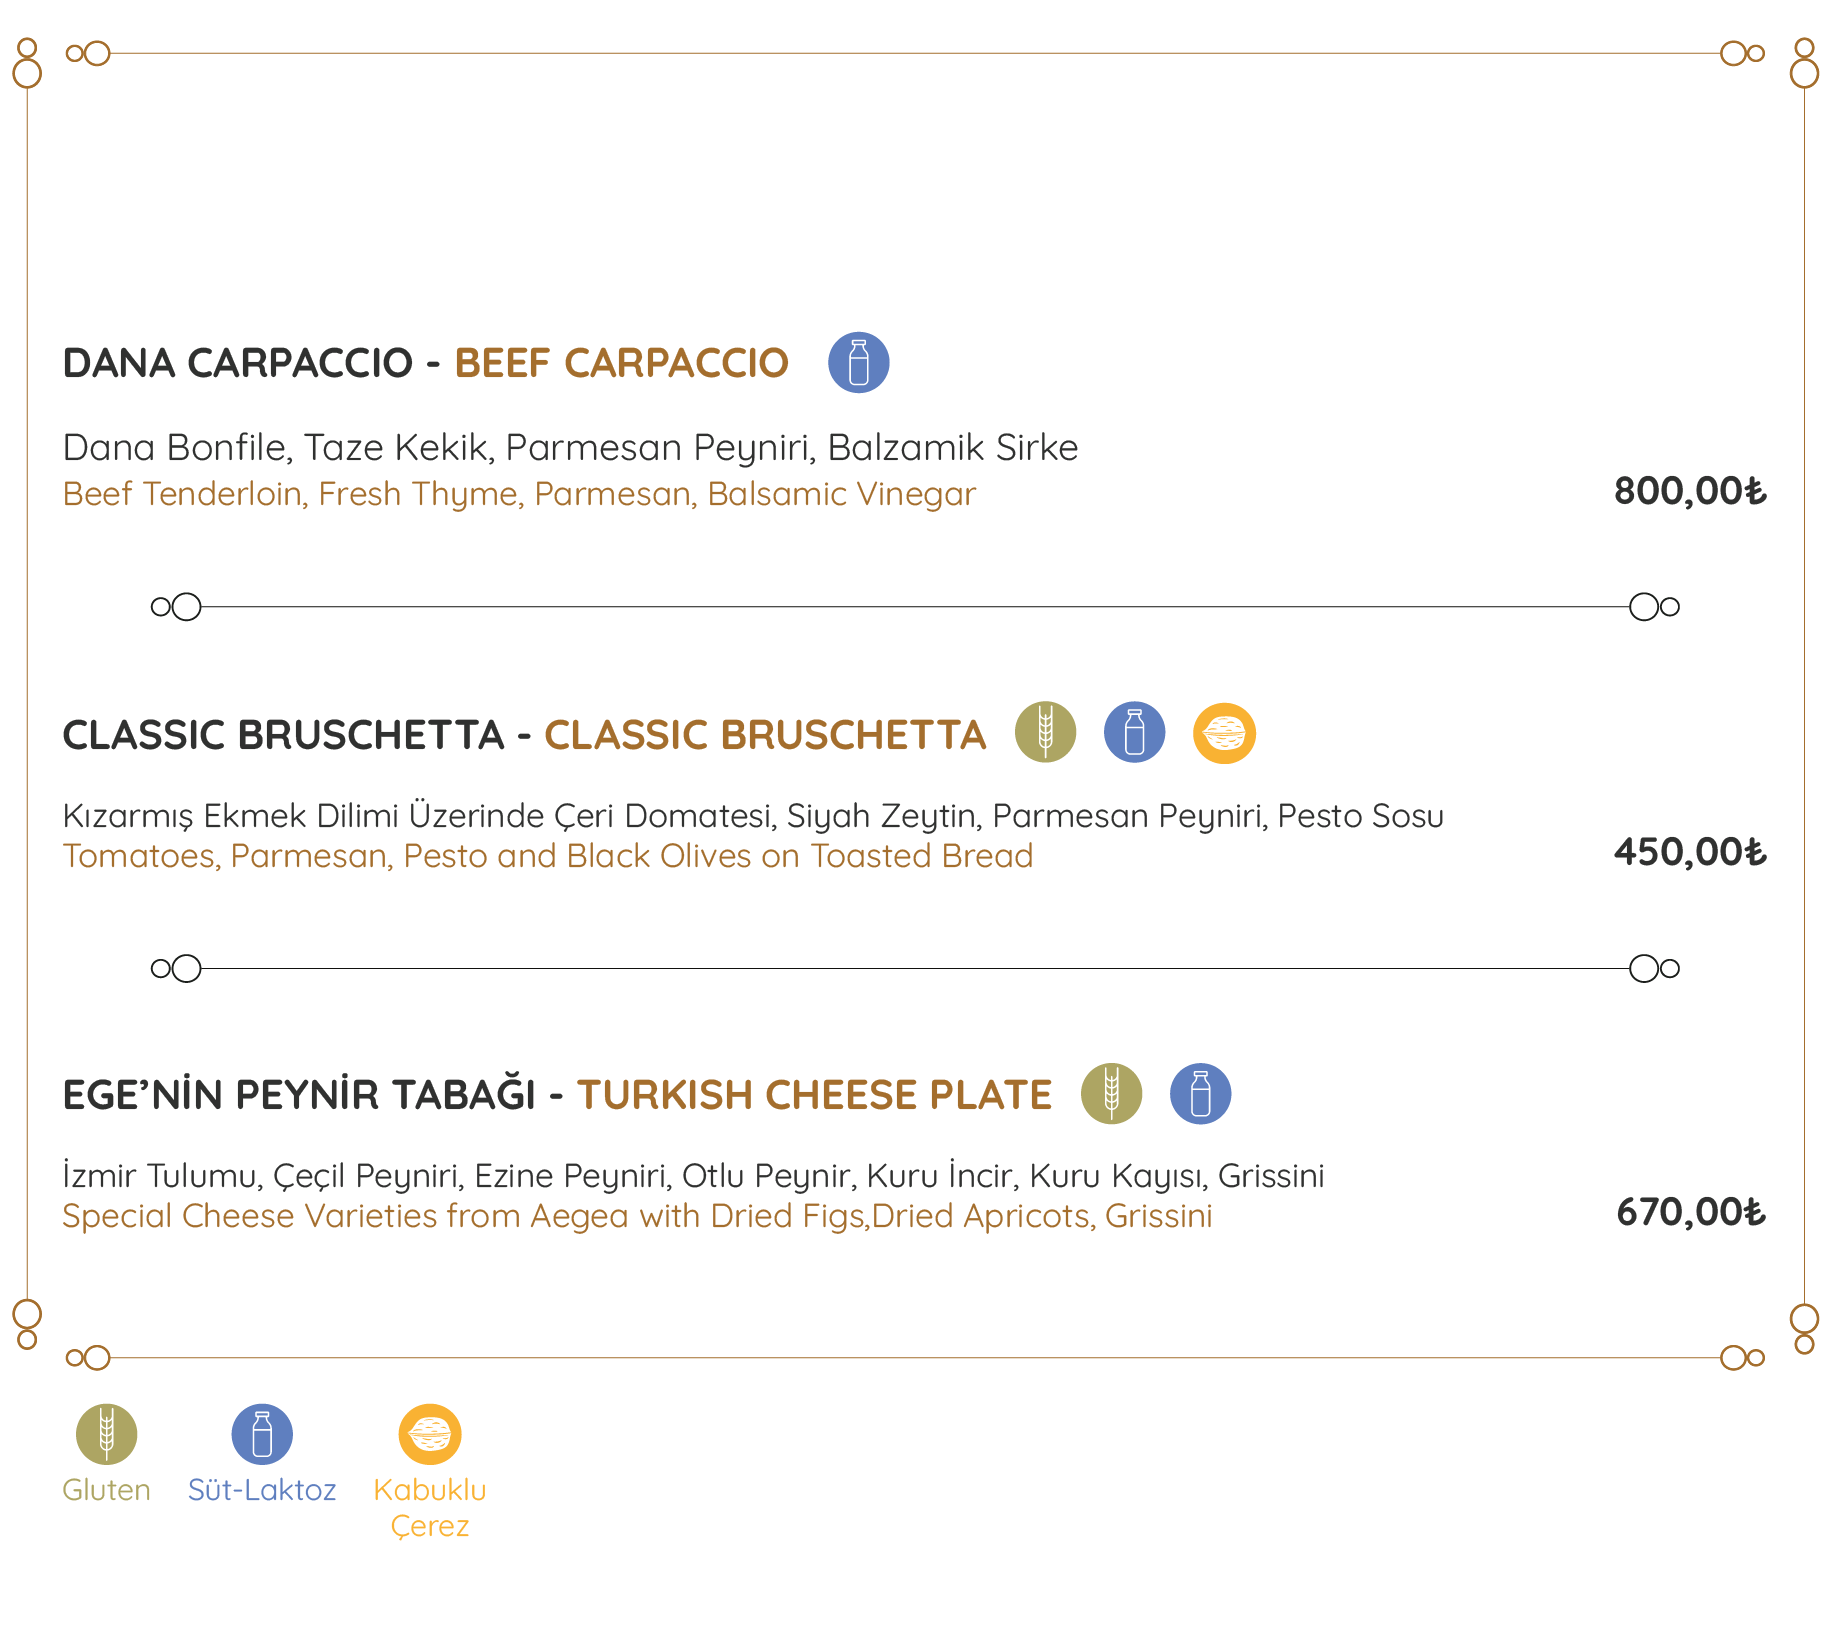The width and height of the screenshot is (1831, 1628).
Task: Click the milk icon next to Turkish Cheese Plate
Action: (1200, 1093)
